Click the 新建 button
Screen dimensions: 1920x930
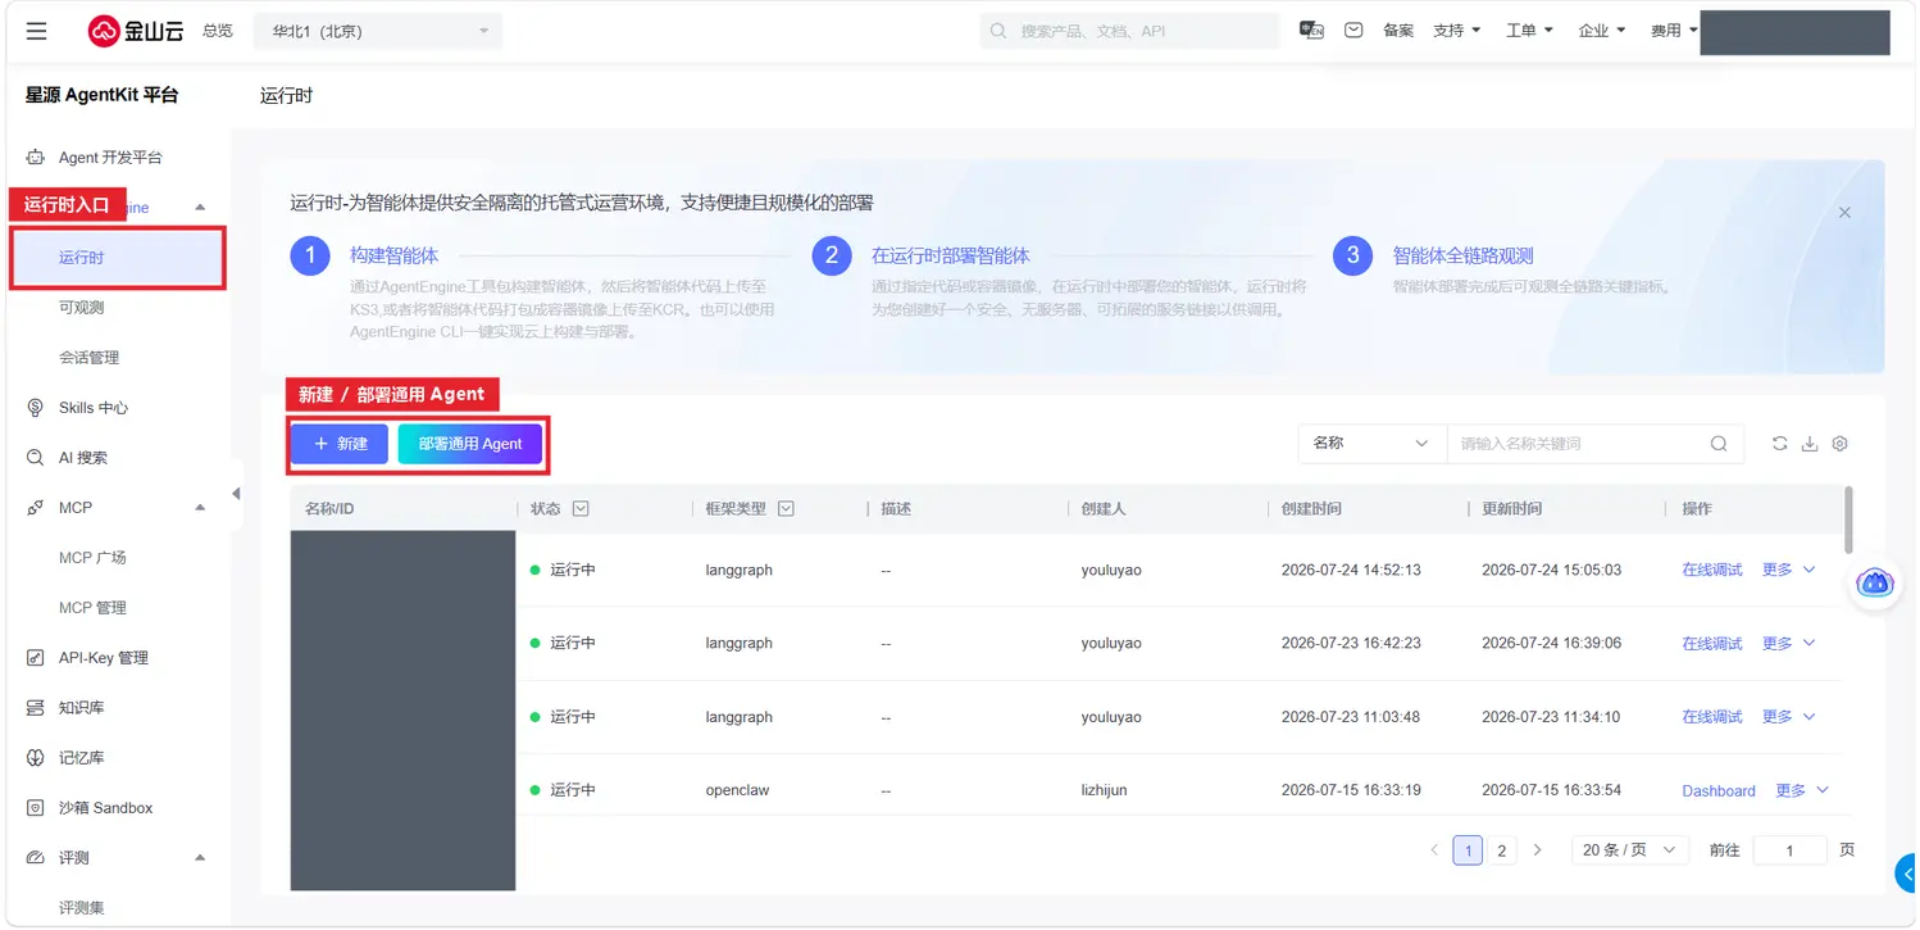tap(340, 443)
